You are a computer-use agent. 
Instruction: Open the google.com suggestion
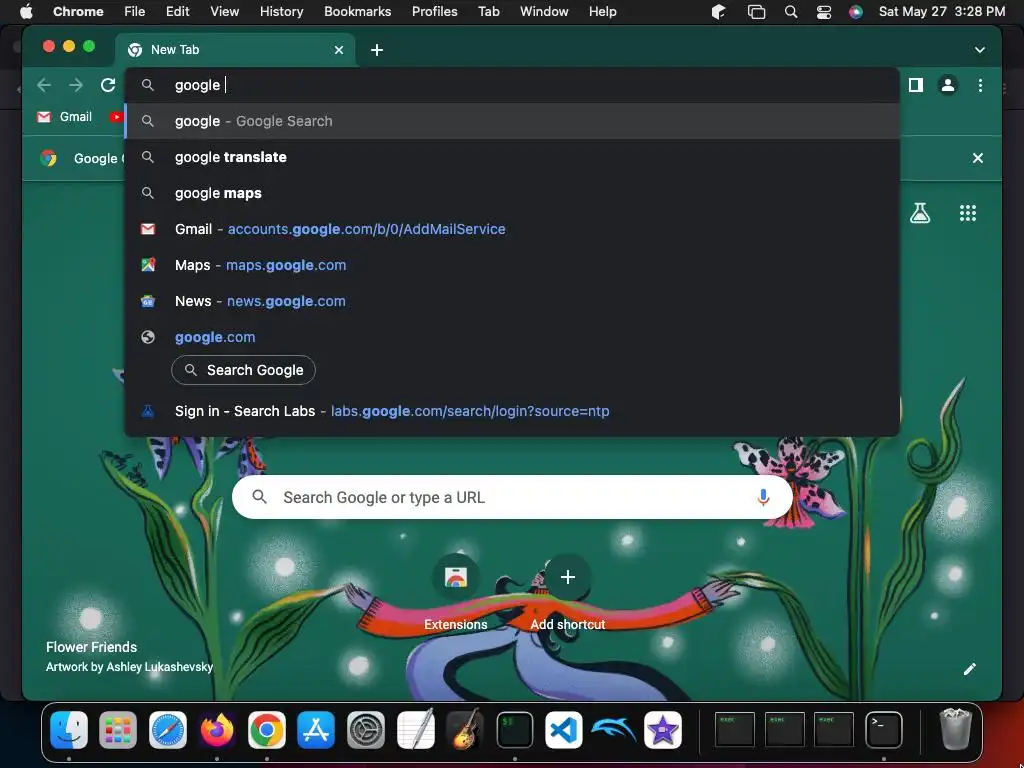pos(512,337)
